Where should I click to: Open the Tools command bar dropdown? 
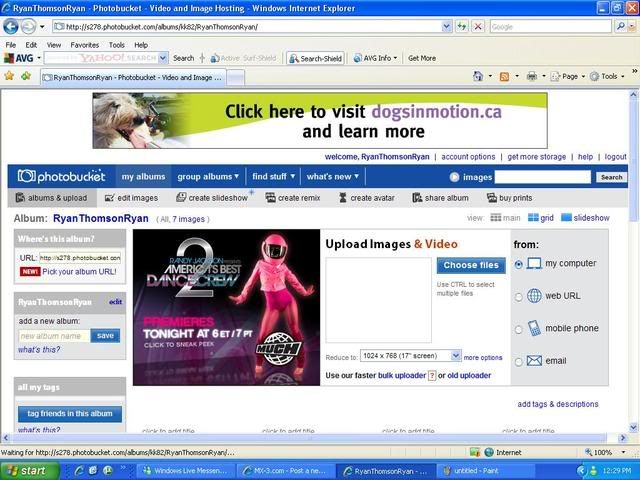tap(607, 76)
